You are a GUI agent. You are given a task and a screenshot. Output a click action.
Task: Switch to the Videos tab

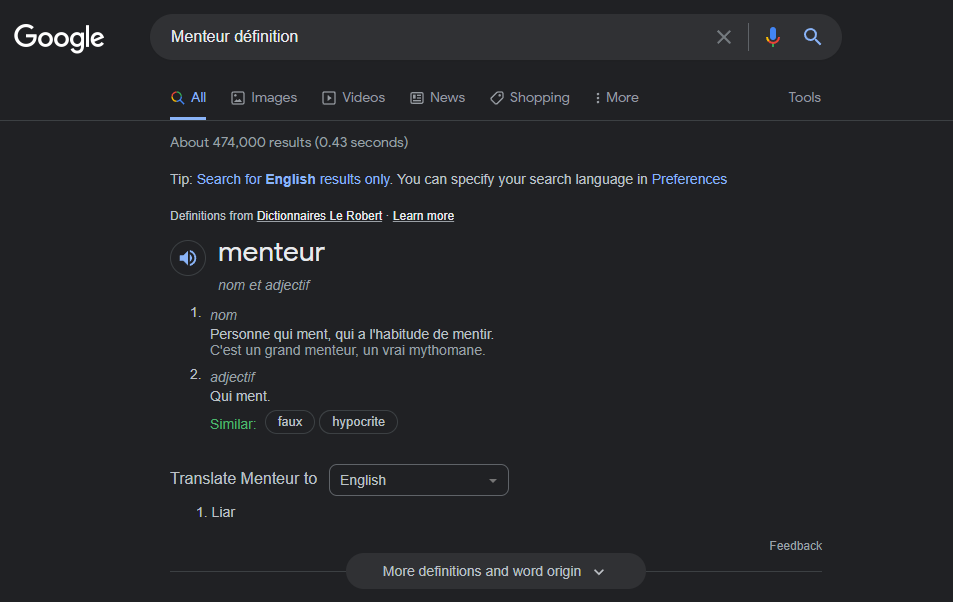coord(354,97)
